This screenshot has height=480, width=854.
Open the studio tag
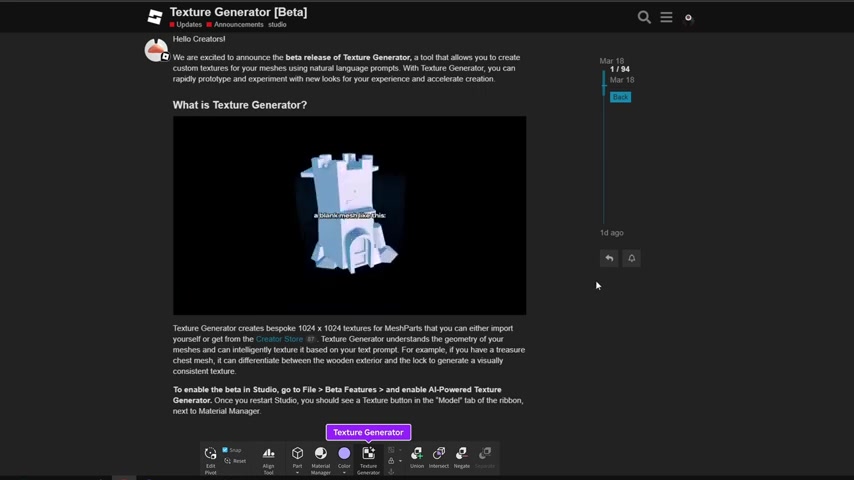pyautogui.click(x=277, y=25)
